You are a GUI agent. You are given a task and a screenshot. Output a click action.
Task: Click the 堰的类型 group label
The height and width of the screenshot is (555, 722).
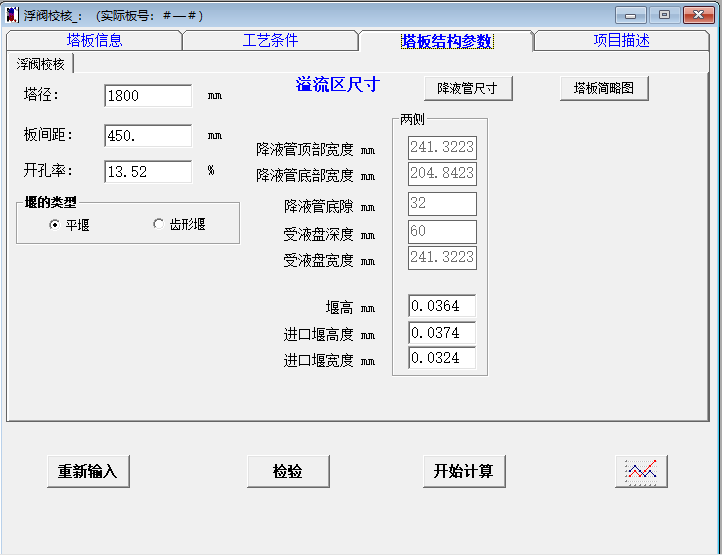click(51, 202)
